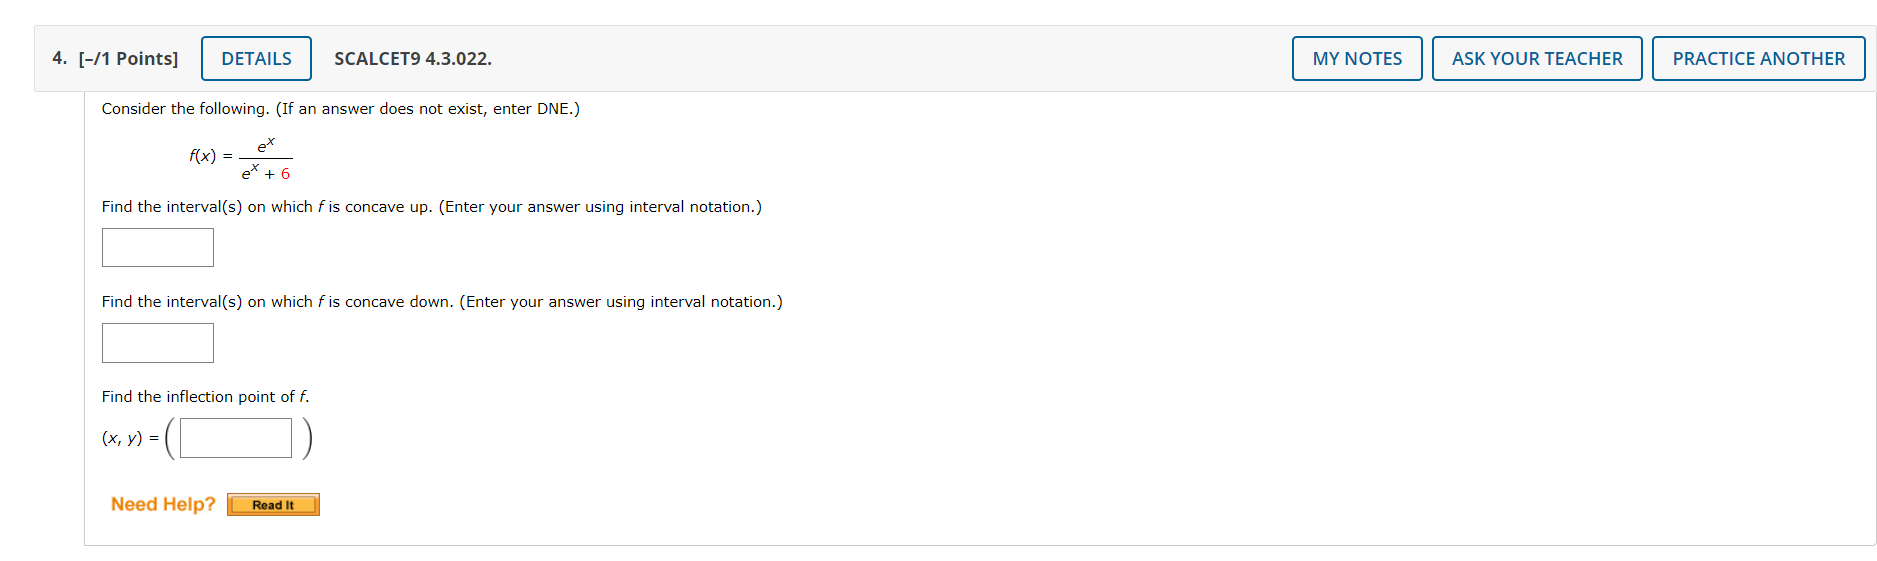The image size is (1877, 561).
Task: Click the red number 6 in the denominator
Action: [285, 174]
